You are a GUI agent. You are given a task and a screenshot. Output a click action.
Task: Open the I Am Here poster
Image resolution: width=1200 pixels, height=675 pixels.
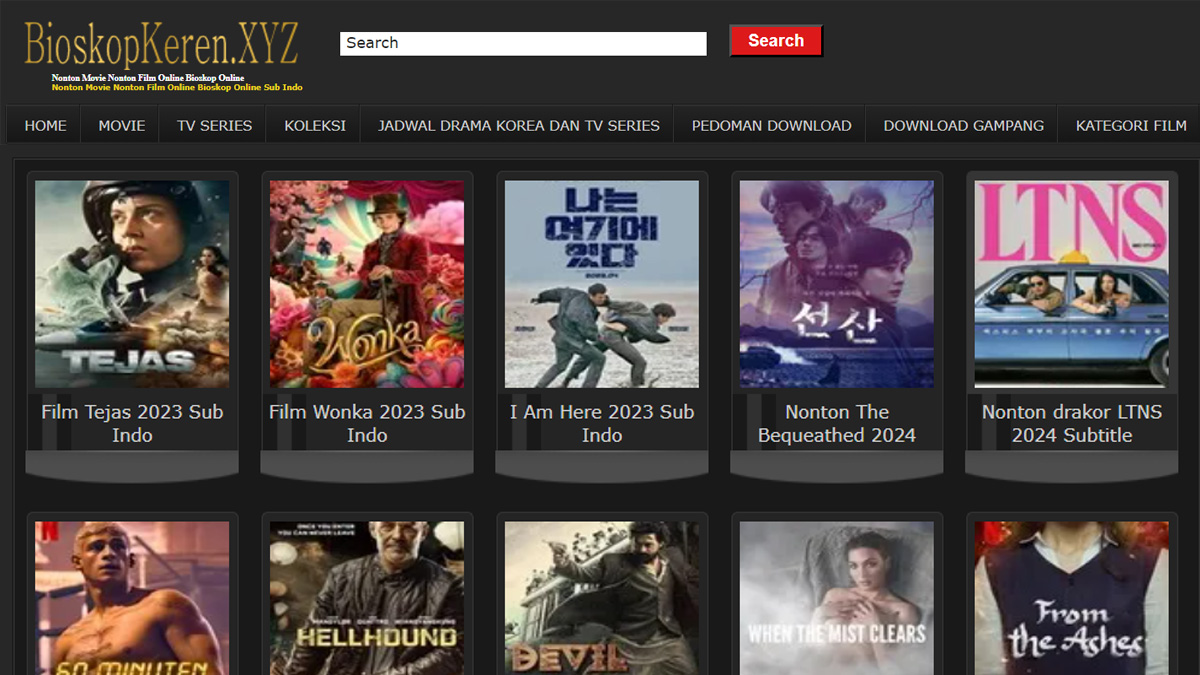[x=601, y=283]
